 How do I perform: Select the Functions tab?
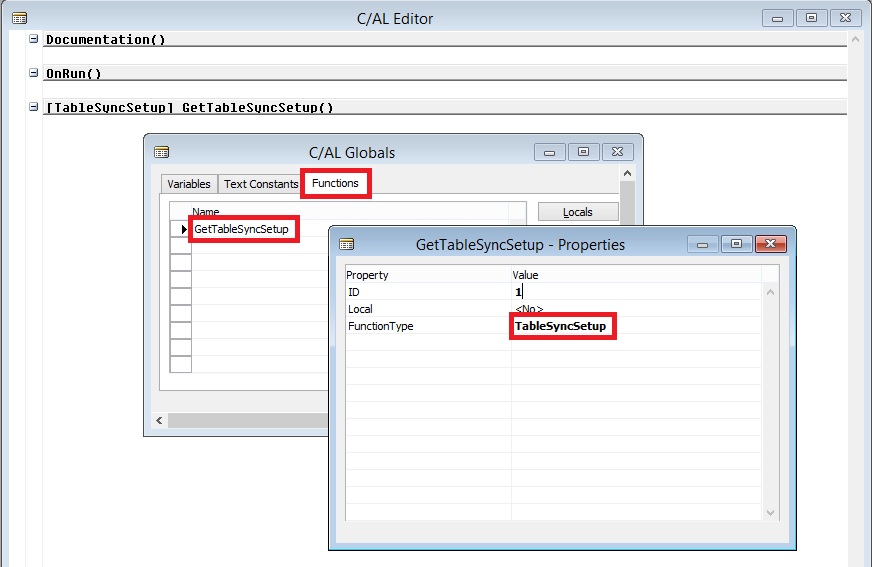click(x=335, y=183)
